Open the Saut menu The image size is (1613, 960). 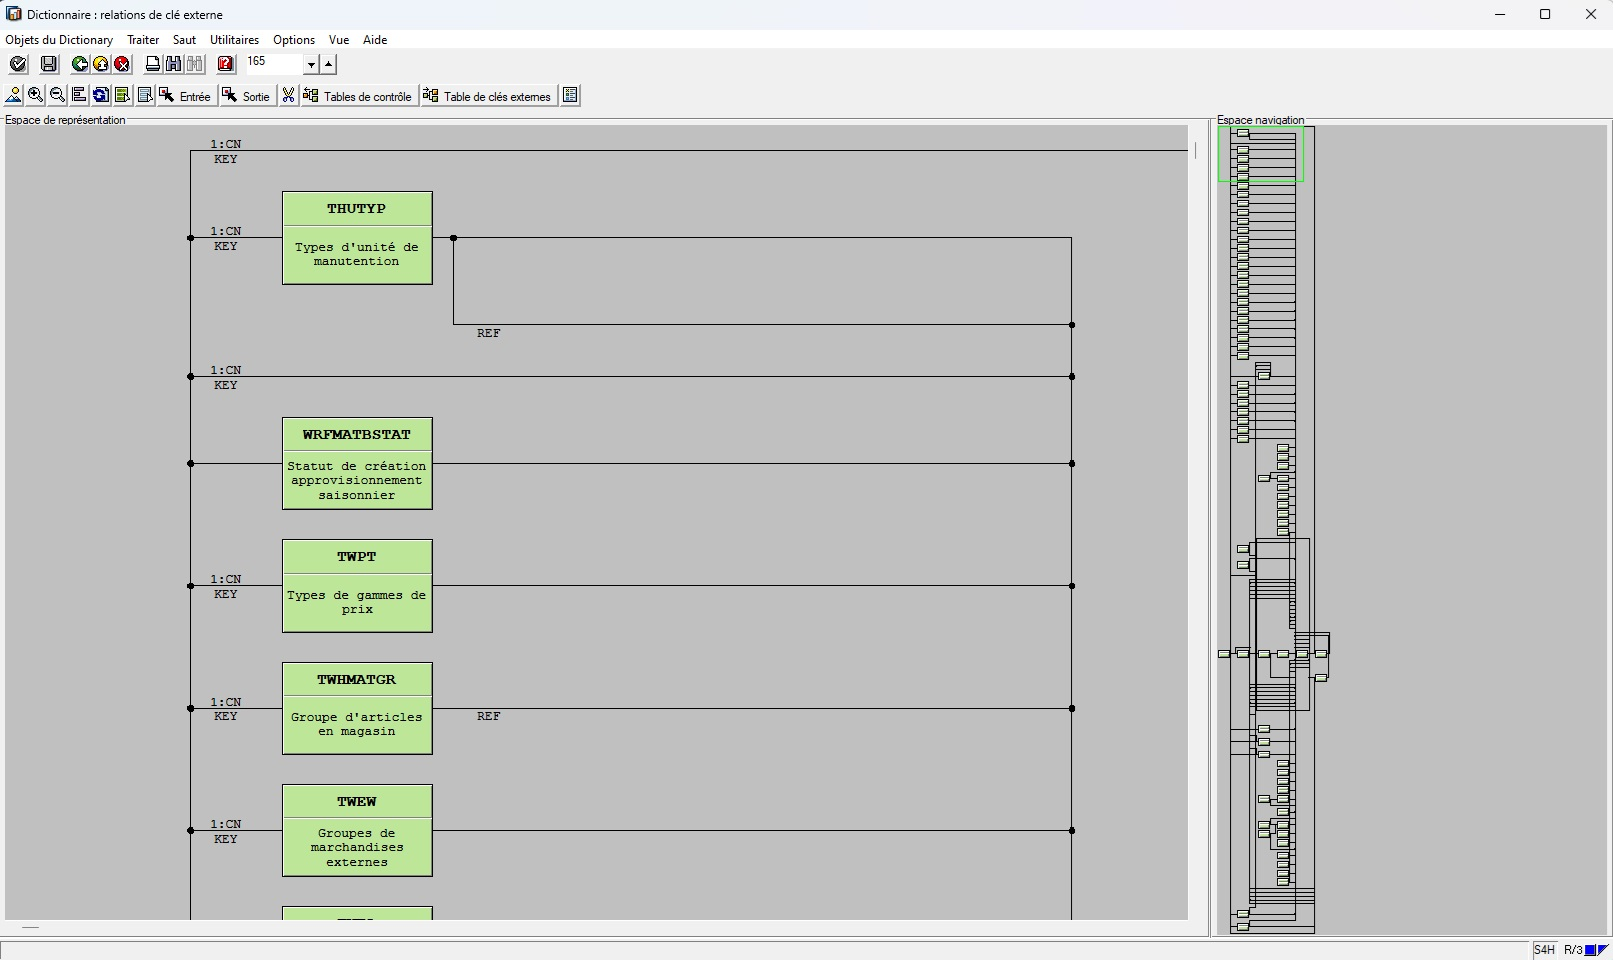click(x=184, y=40)
